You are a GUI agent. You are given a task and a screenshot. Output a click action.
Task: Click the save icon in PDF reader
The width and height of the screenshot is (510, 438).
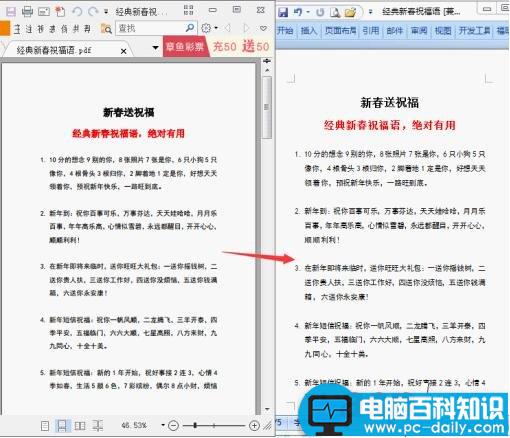11,12
